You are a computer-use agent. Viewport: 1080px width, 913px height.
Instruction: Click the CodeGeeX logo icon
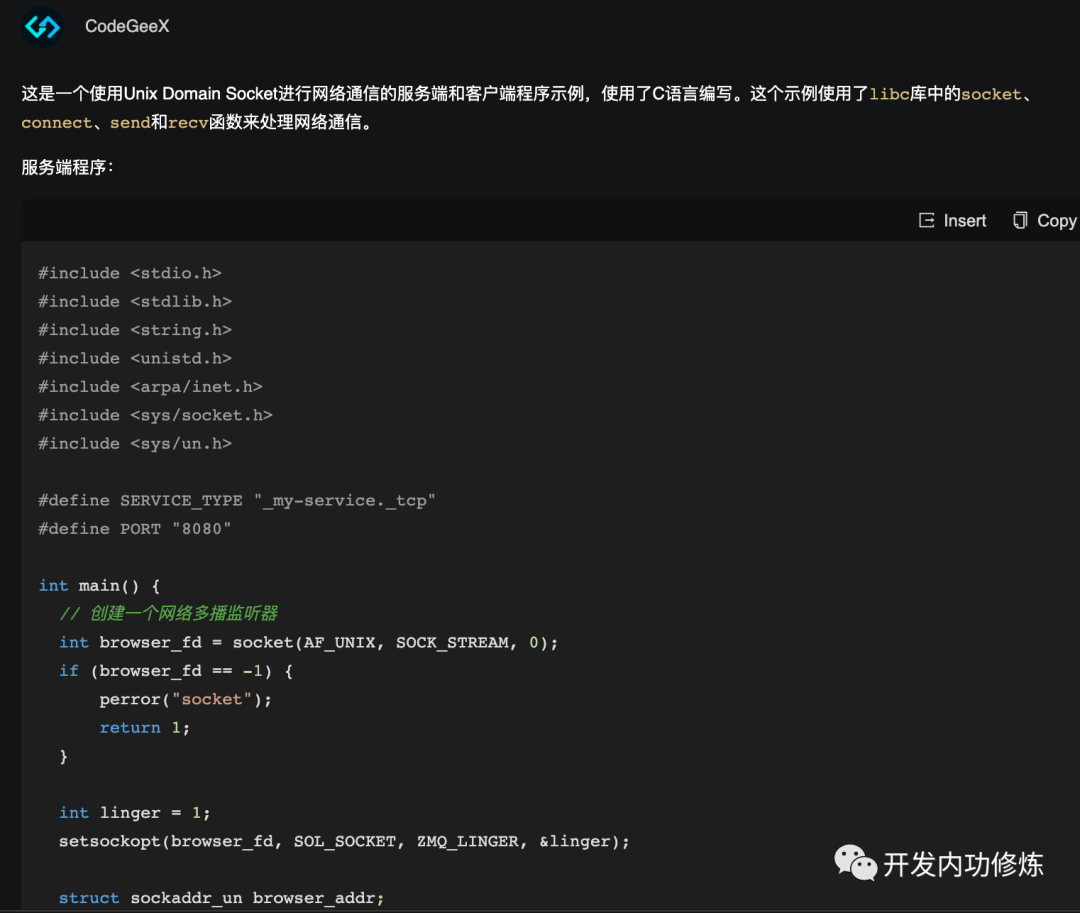(x=43, y=27)
